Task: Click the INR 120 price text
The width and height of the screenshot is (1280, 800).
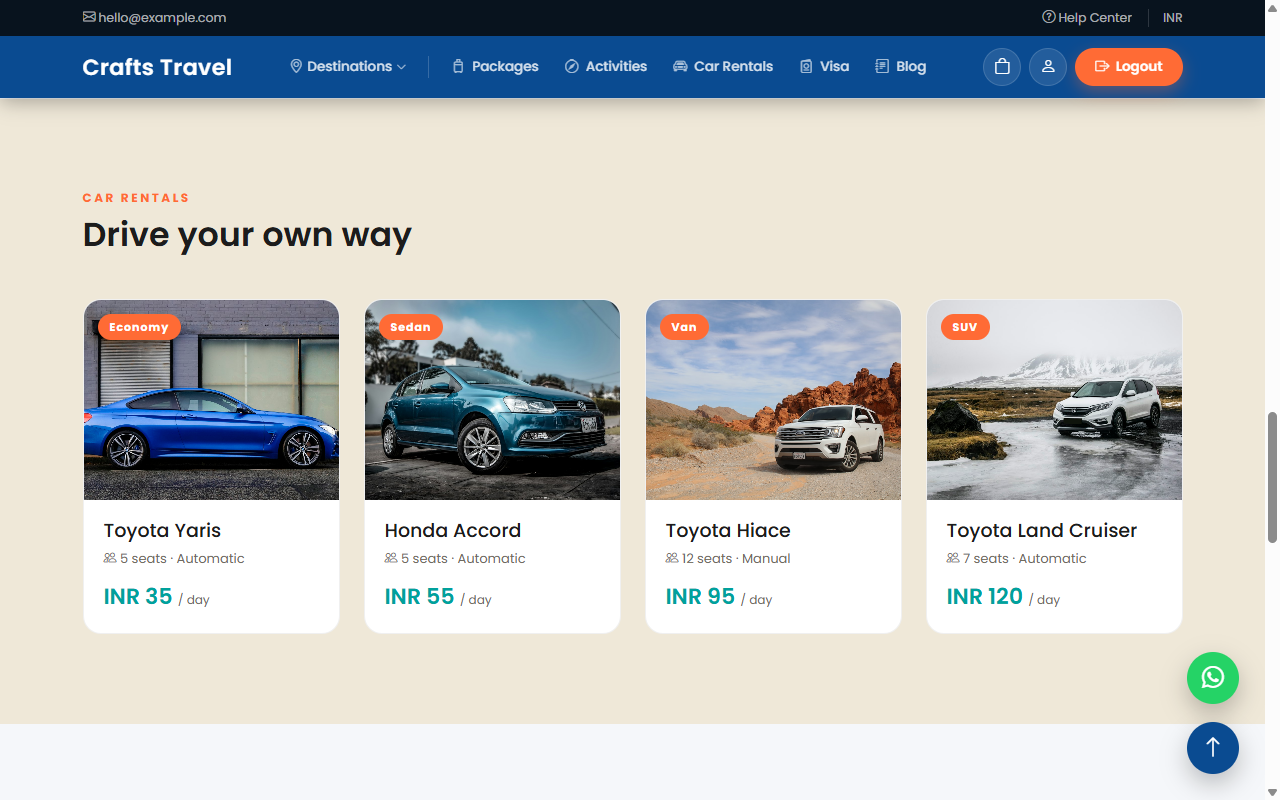Action: pyautogui.click(x=985, y=596)
